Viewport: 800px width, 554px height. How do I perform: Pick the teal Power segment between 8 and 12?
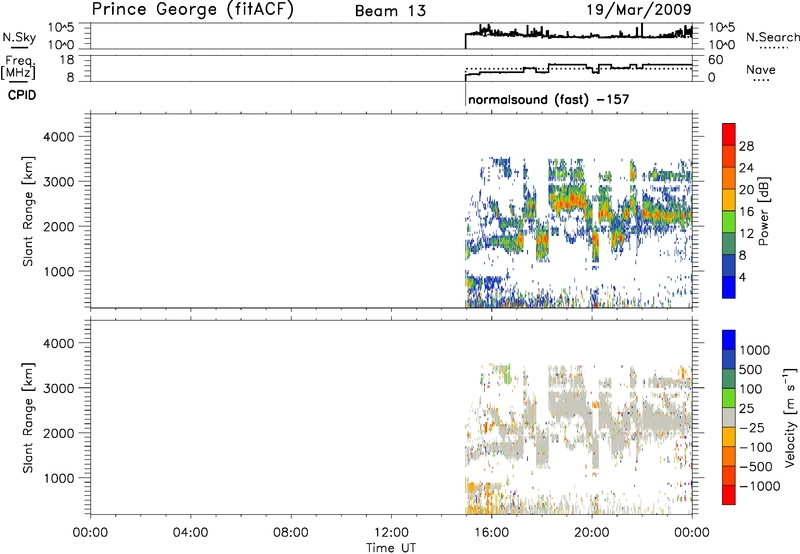729,243
